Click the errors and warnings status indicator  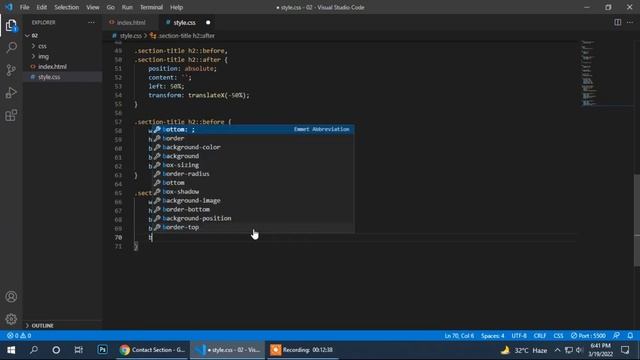tap(19, 336)
